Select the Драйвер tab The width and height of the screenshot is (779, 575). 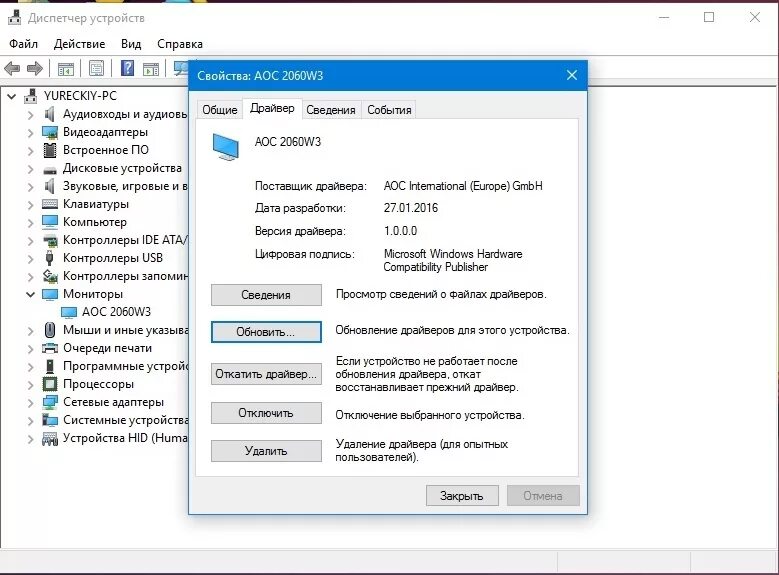tap(272, 108)
